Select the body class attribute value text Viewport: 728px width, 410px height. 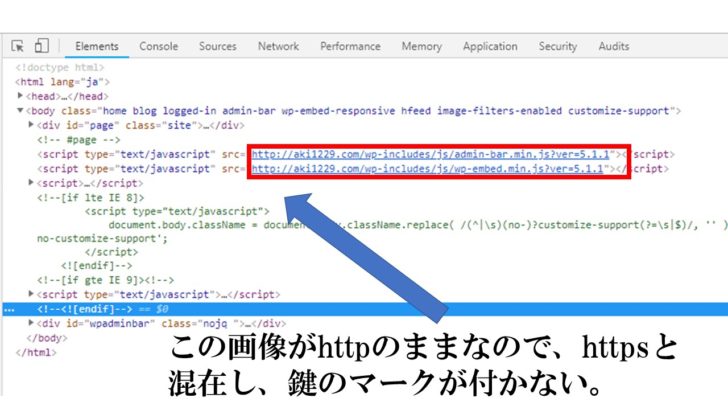[386, 111]
